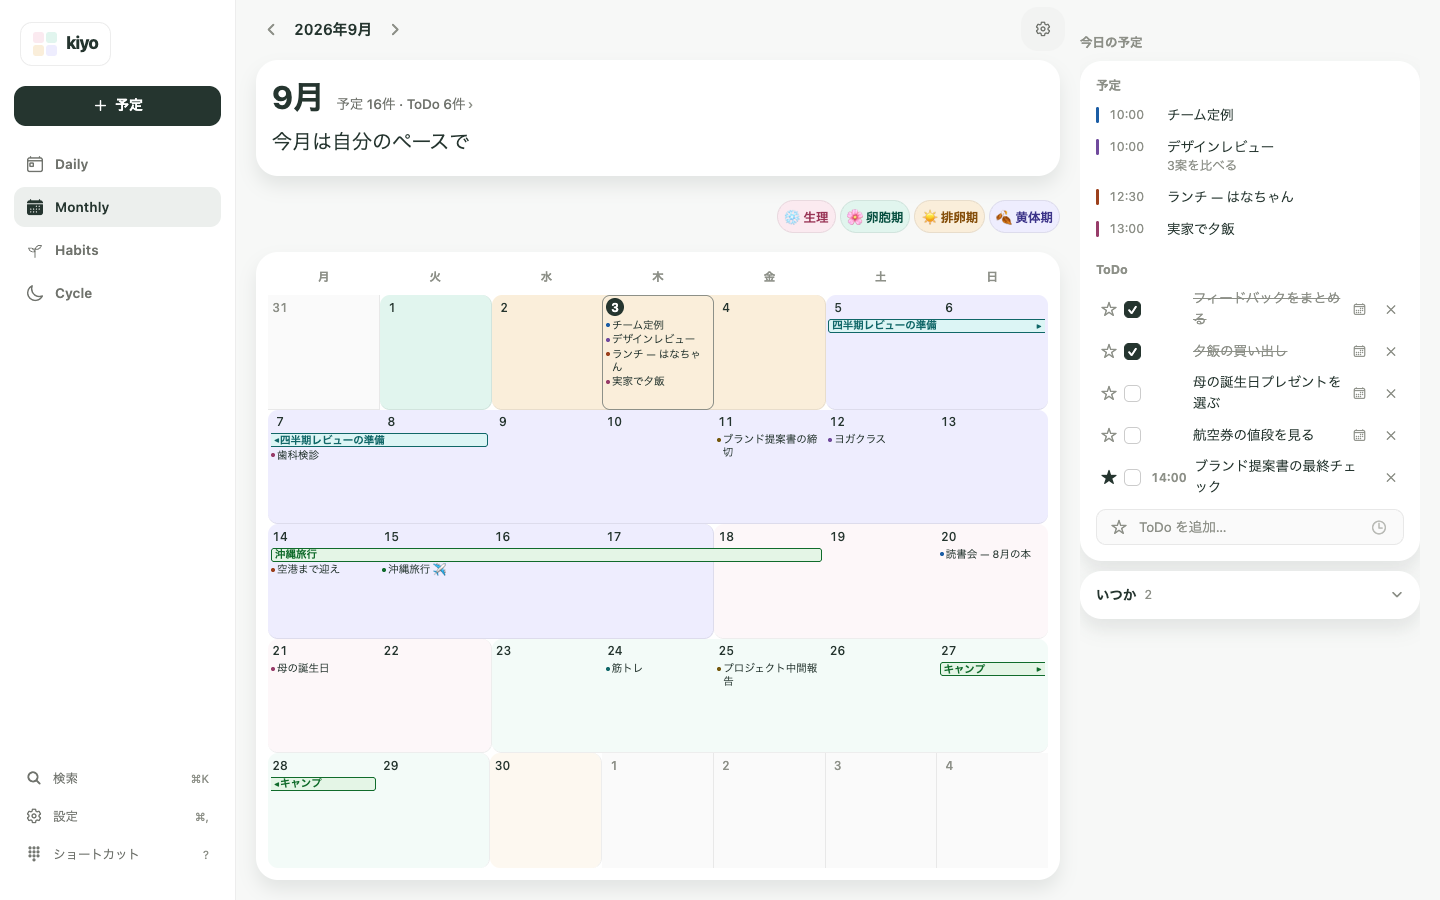Delete the 夕飯の買い出し todo
1440x900 pixels.
[x=1391, y=351]
